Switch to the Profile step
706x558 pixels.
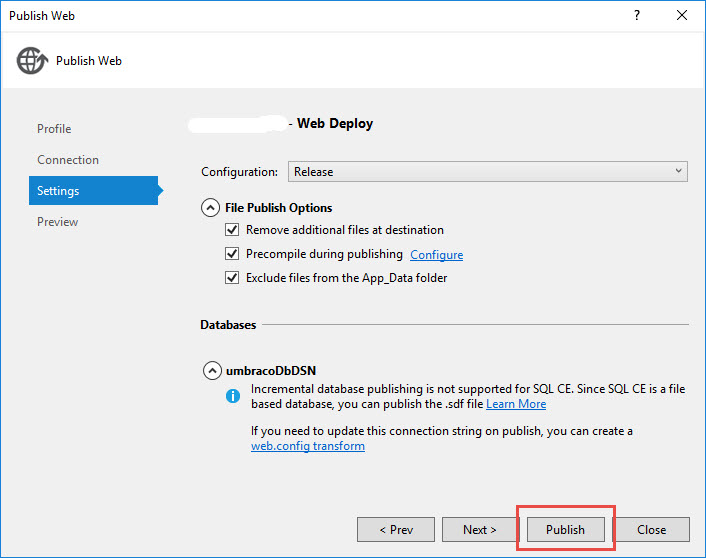[x=54, y=129]
